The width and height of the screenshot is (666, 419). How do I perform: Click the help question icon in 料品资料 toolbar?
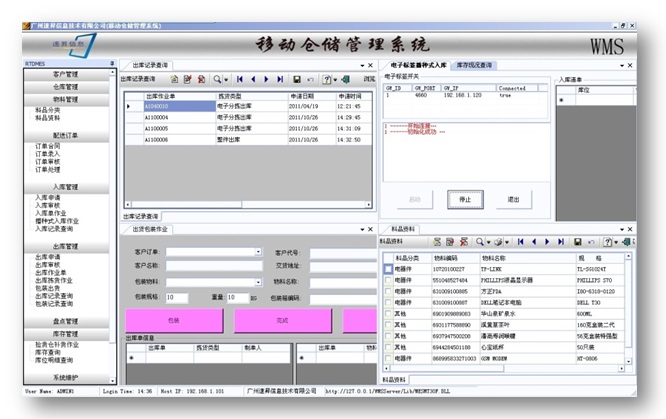(x=609, y=242)
